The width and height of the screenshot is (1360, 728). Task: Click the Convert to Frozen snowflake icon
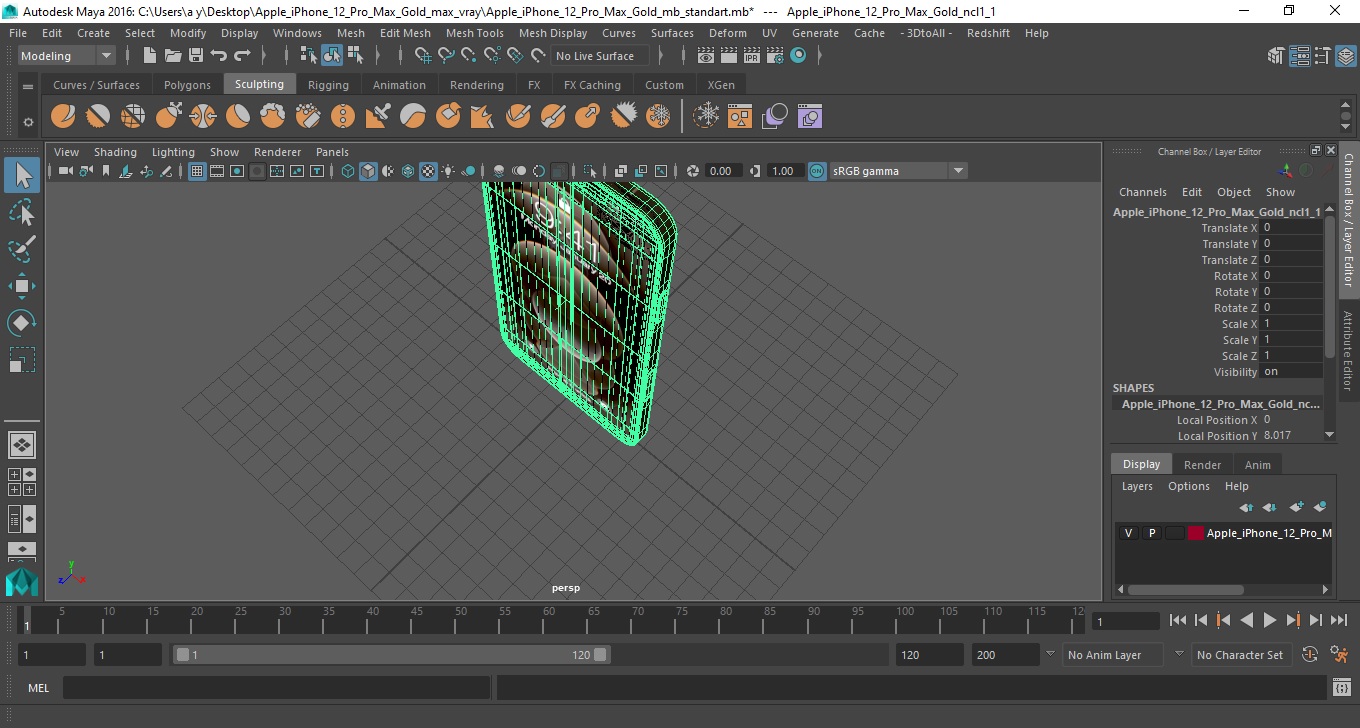(707, 117)
